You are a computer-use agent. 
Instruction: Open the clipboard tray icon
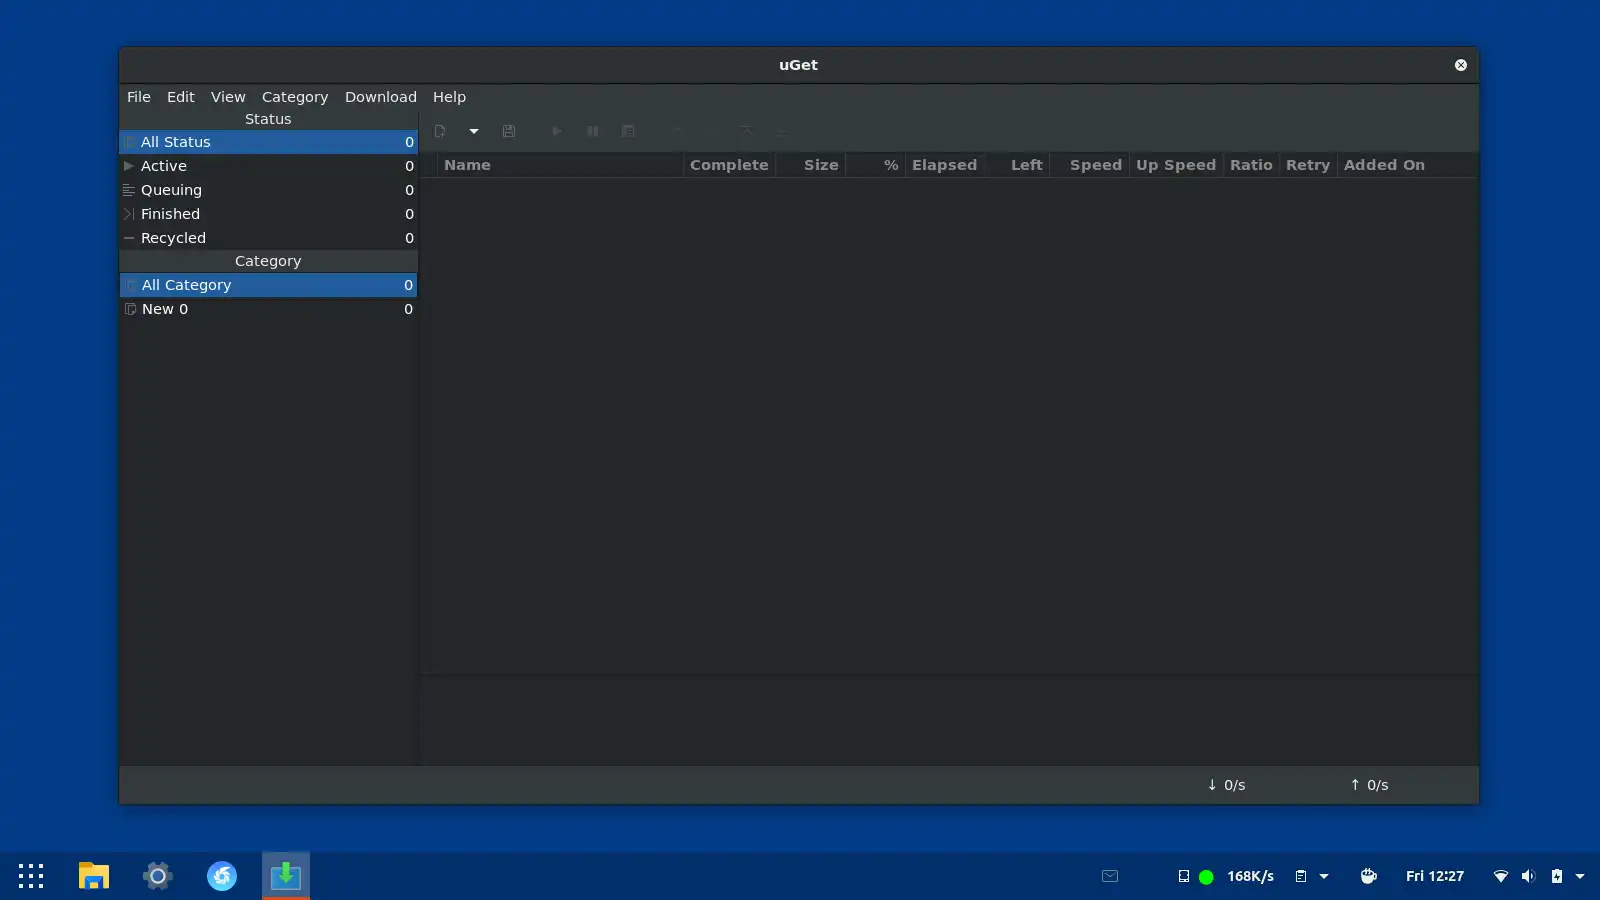coord(1301,876)
